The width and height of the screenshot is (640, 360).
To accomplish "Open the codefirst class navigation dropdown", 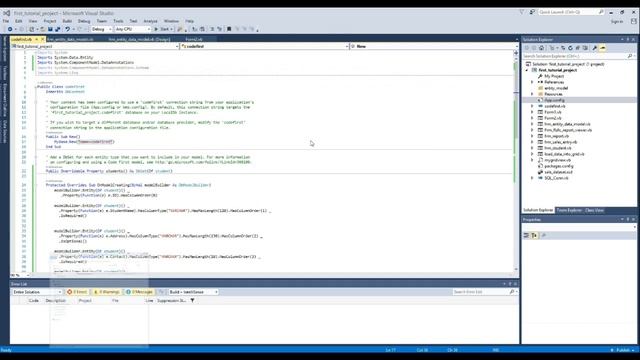I will coord(264,47).
